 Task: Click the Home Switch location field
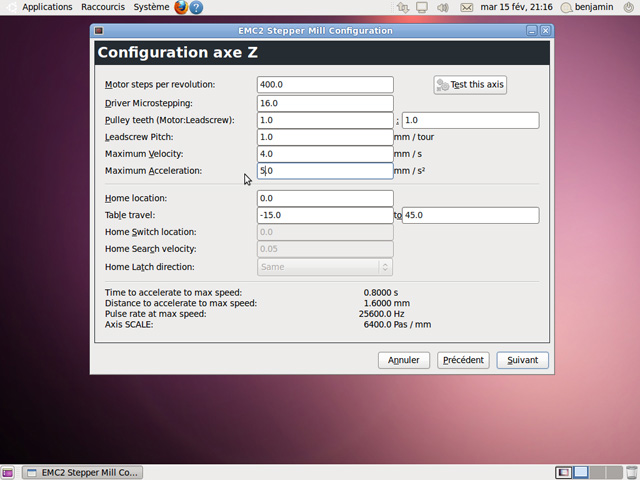pos(325,232)
